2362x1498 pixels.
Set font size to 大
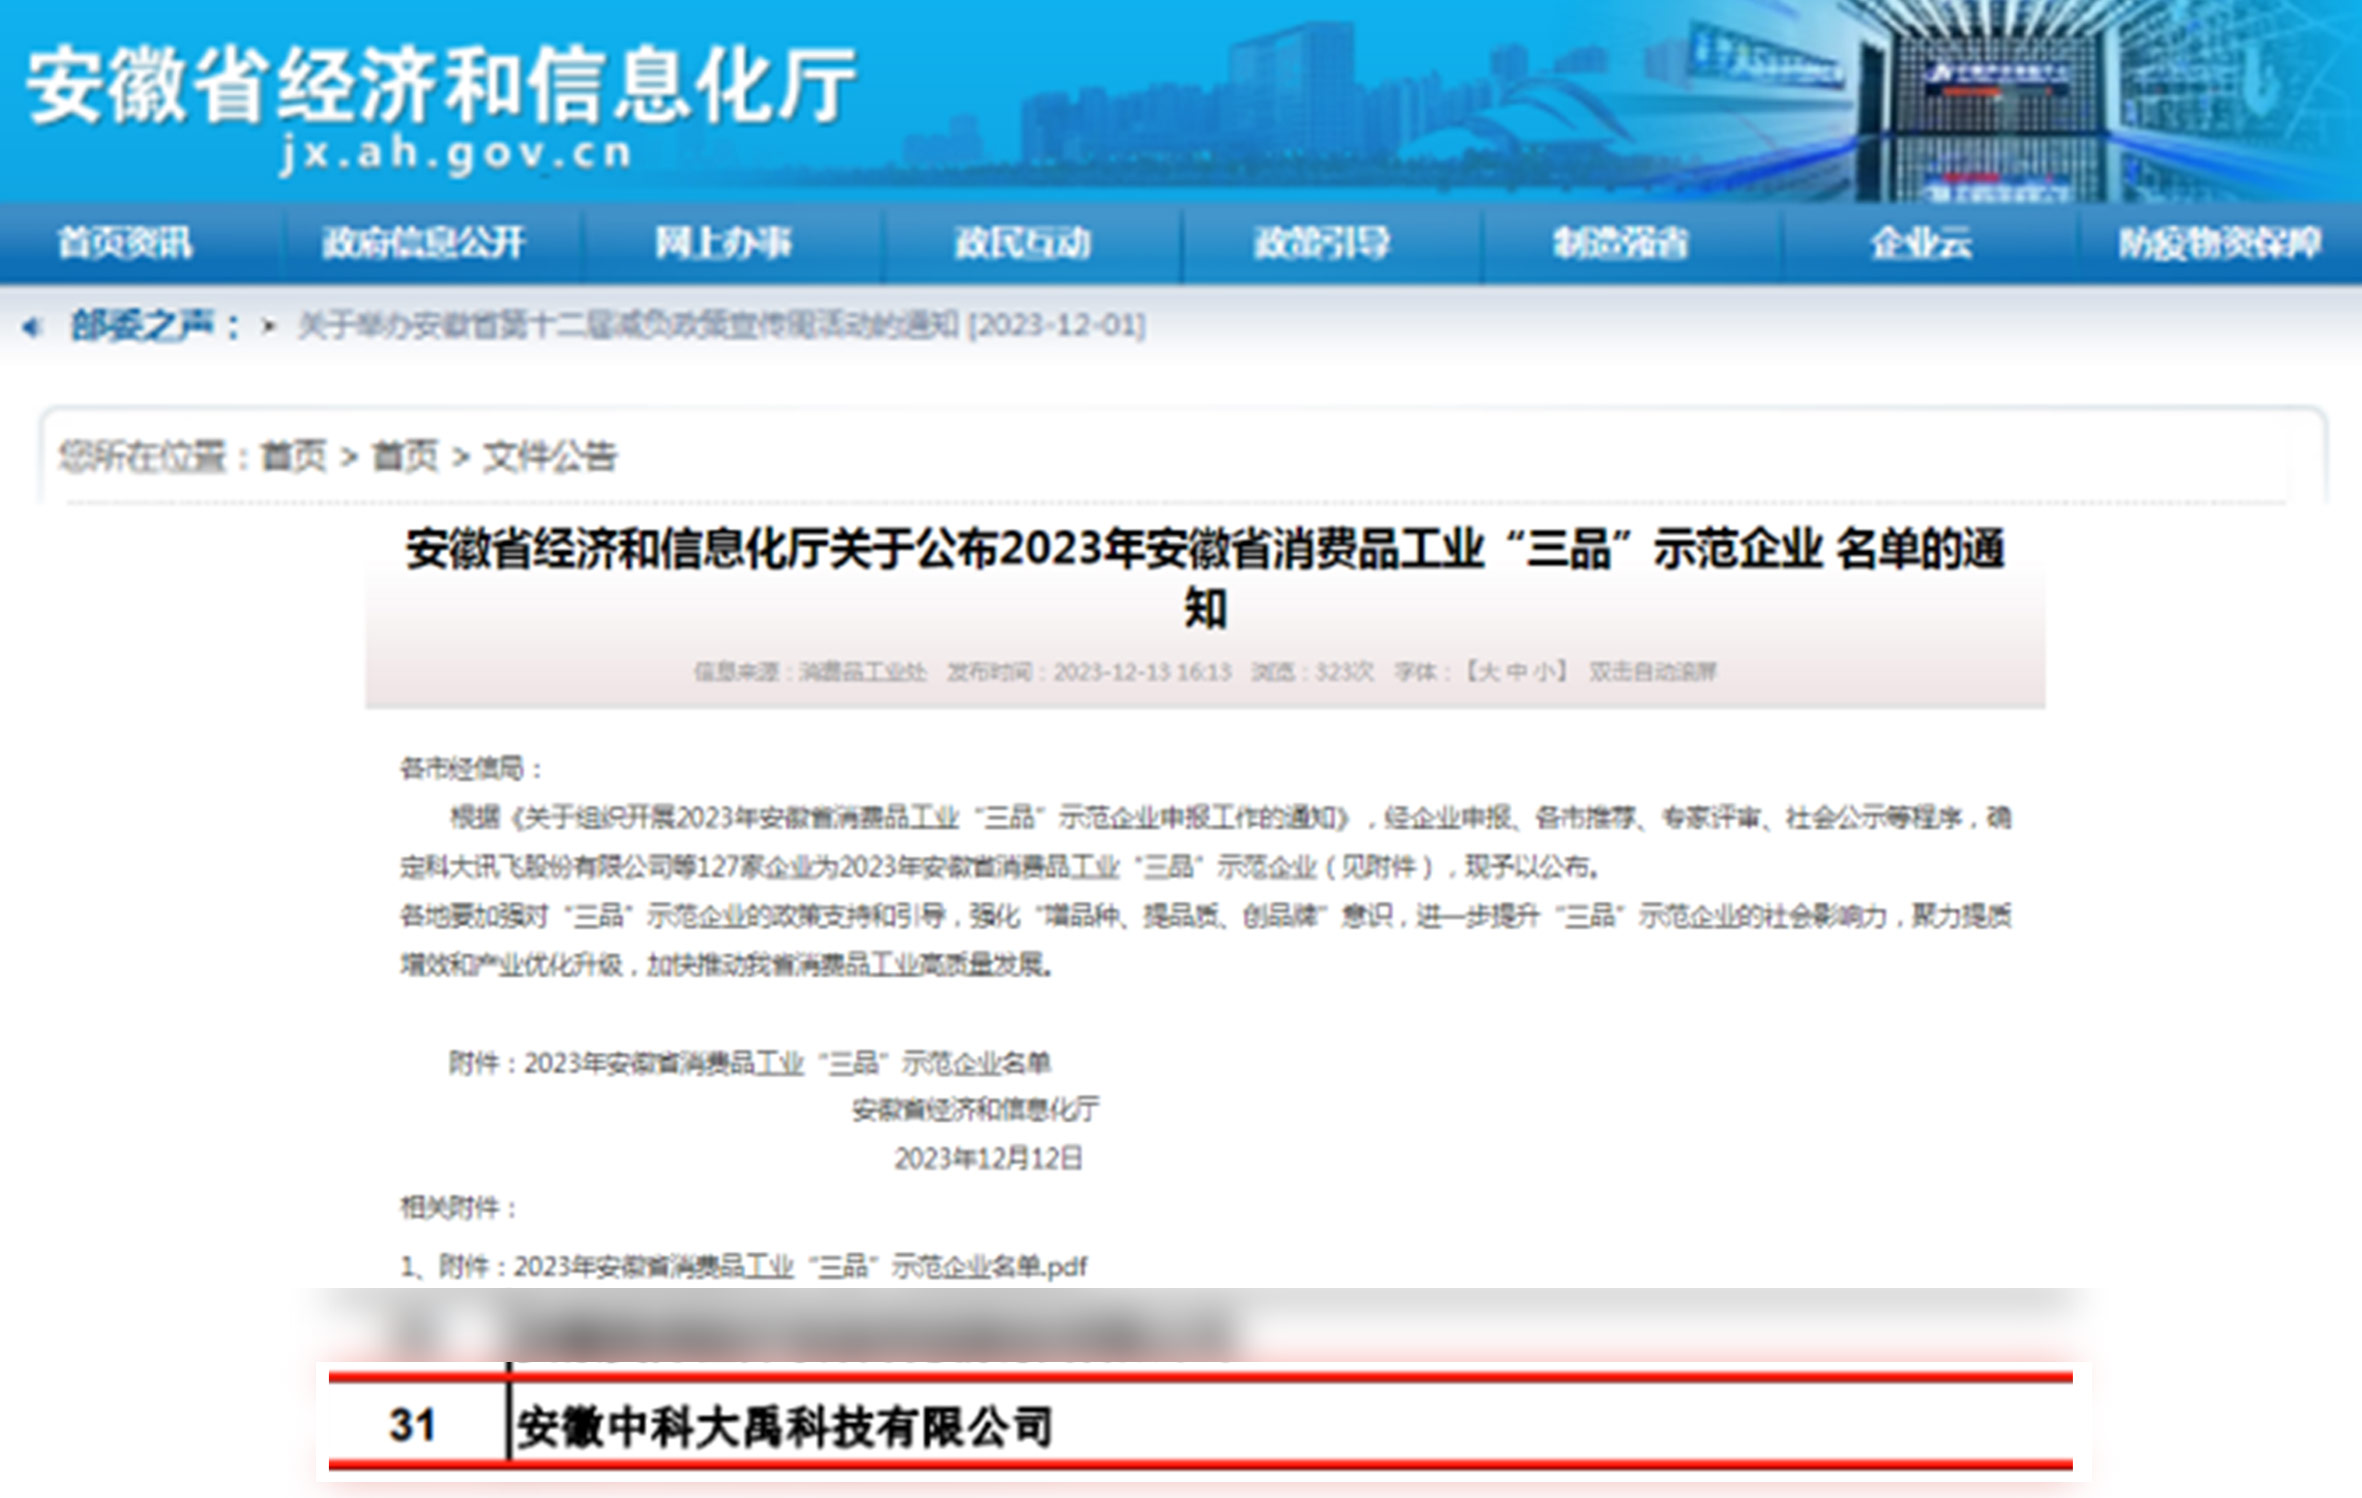tap(1488, 672)
